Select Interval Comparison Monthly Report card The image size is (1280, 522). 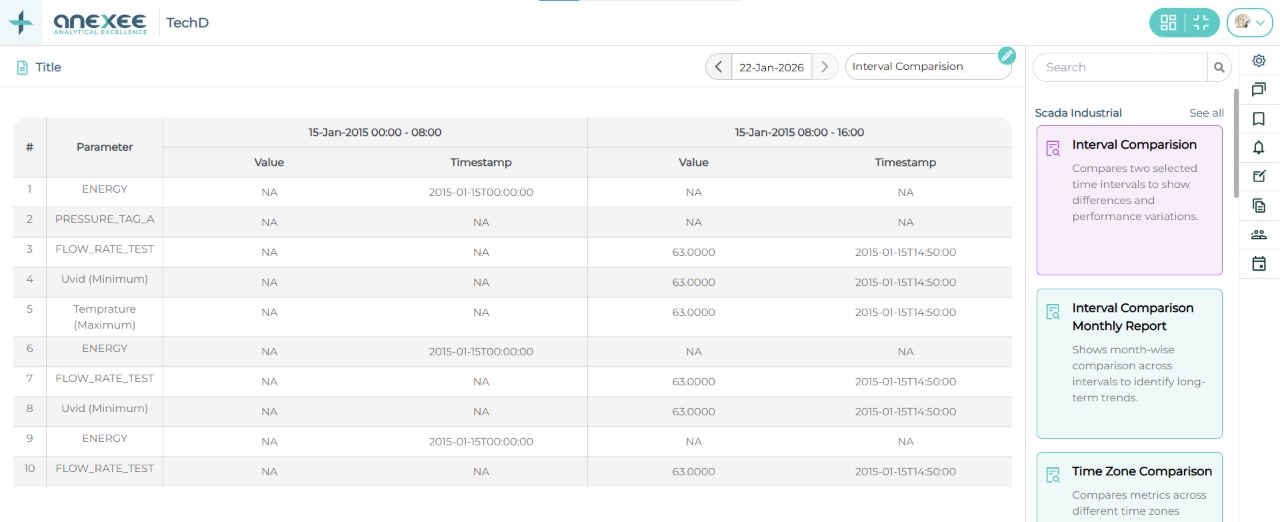(1129, 363)
